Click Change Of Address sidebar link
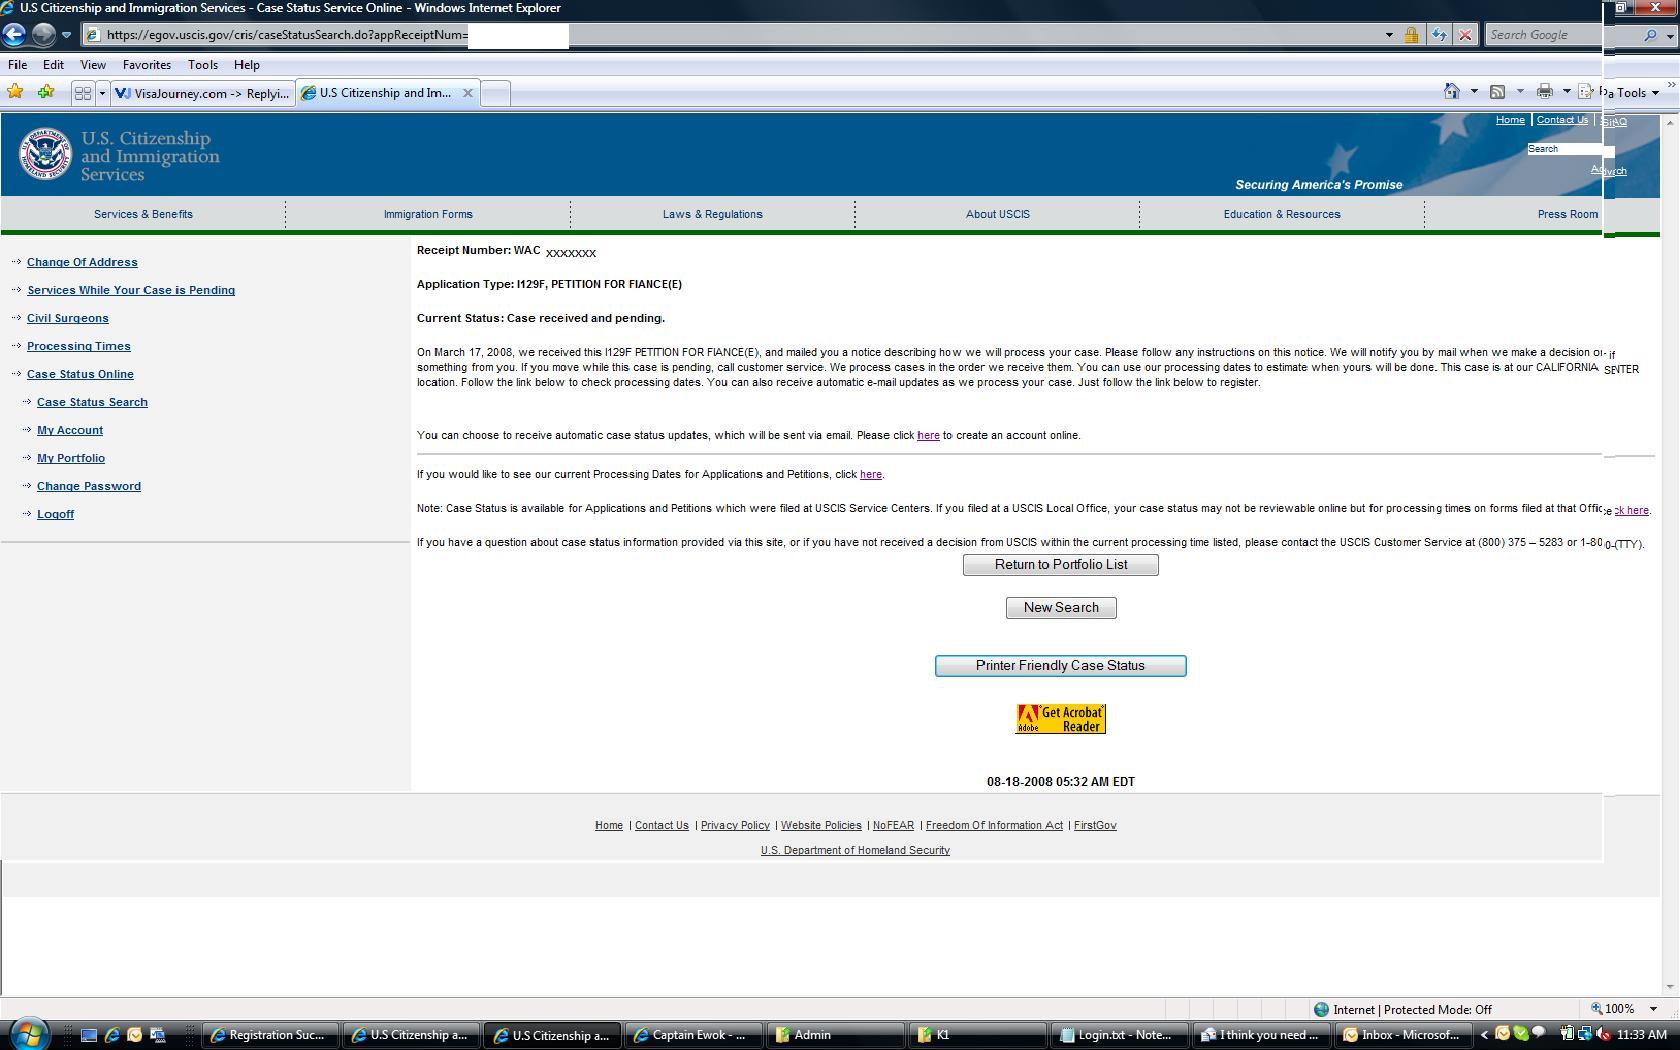This screenshot has height=1050, width=1680. [x=82, y=262]
